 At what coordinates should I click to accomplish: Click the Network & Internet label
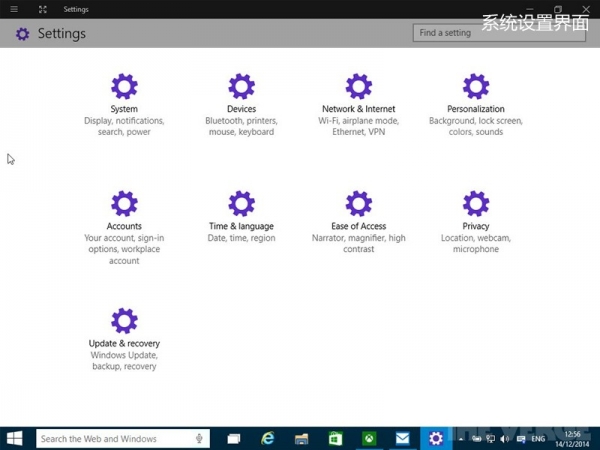tap(359, 109)
